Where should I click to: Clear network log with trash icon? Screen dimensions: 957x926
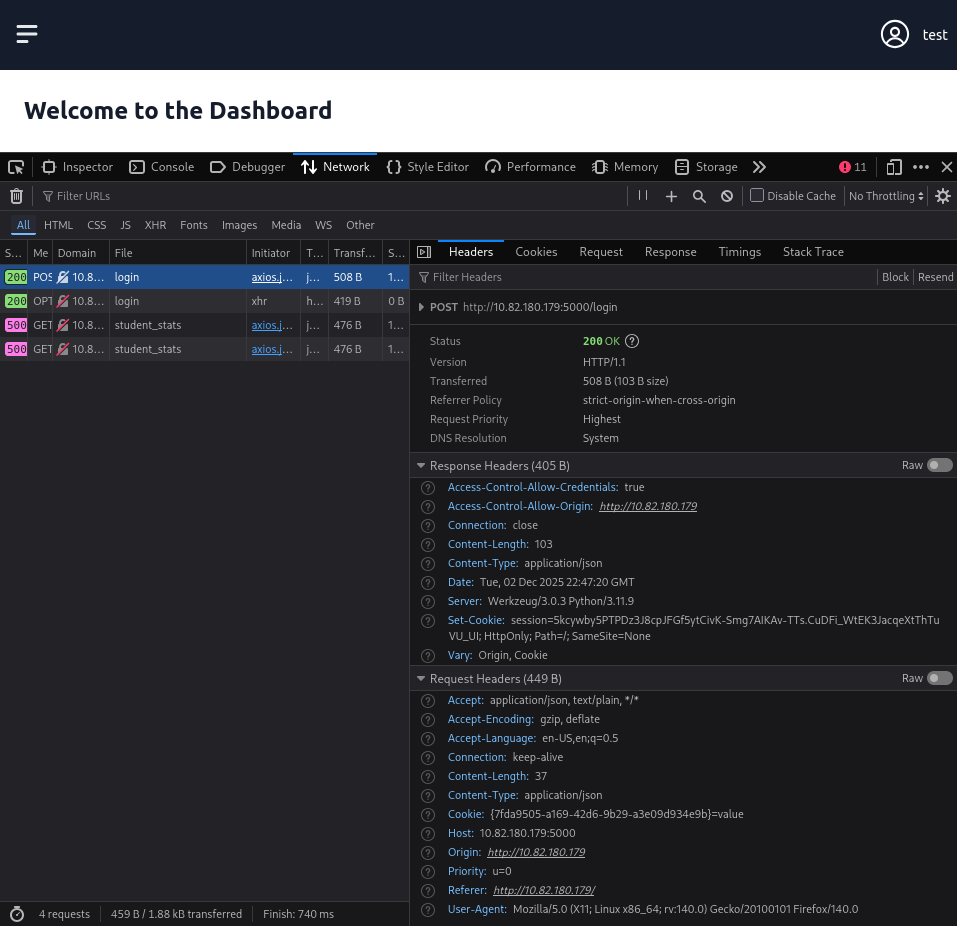16,196
